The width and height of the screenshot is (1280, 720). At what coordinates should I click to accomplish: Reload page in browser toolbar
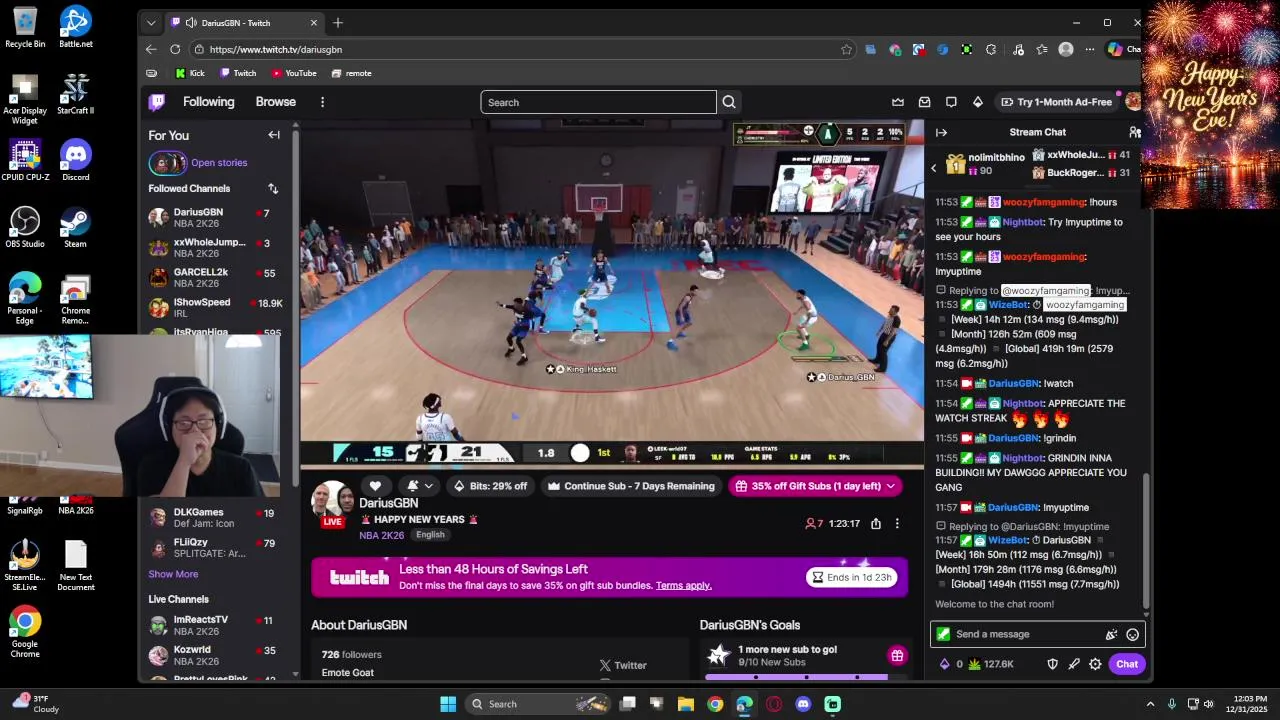coord(175,49)
